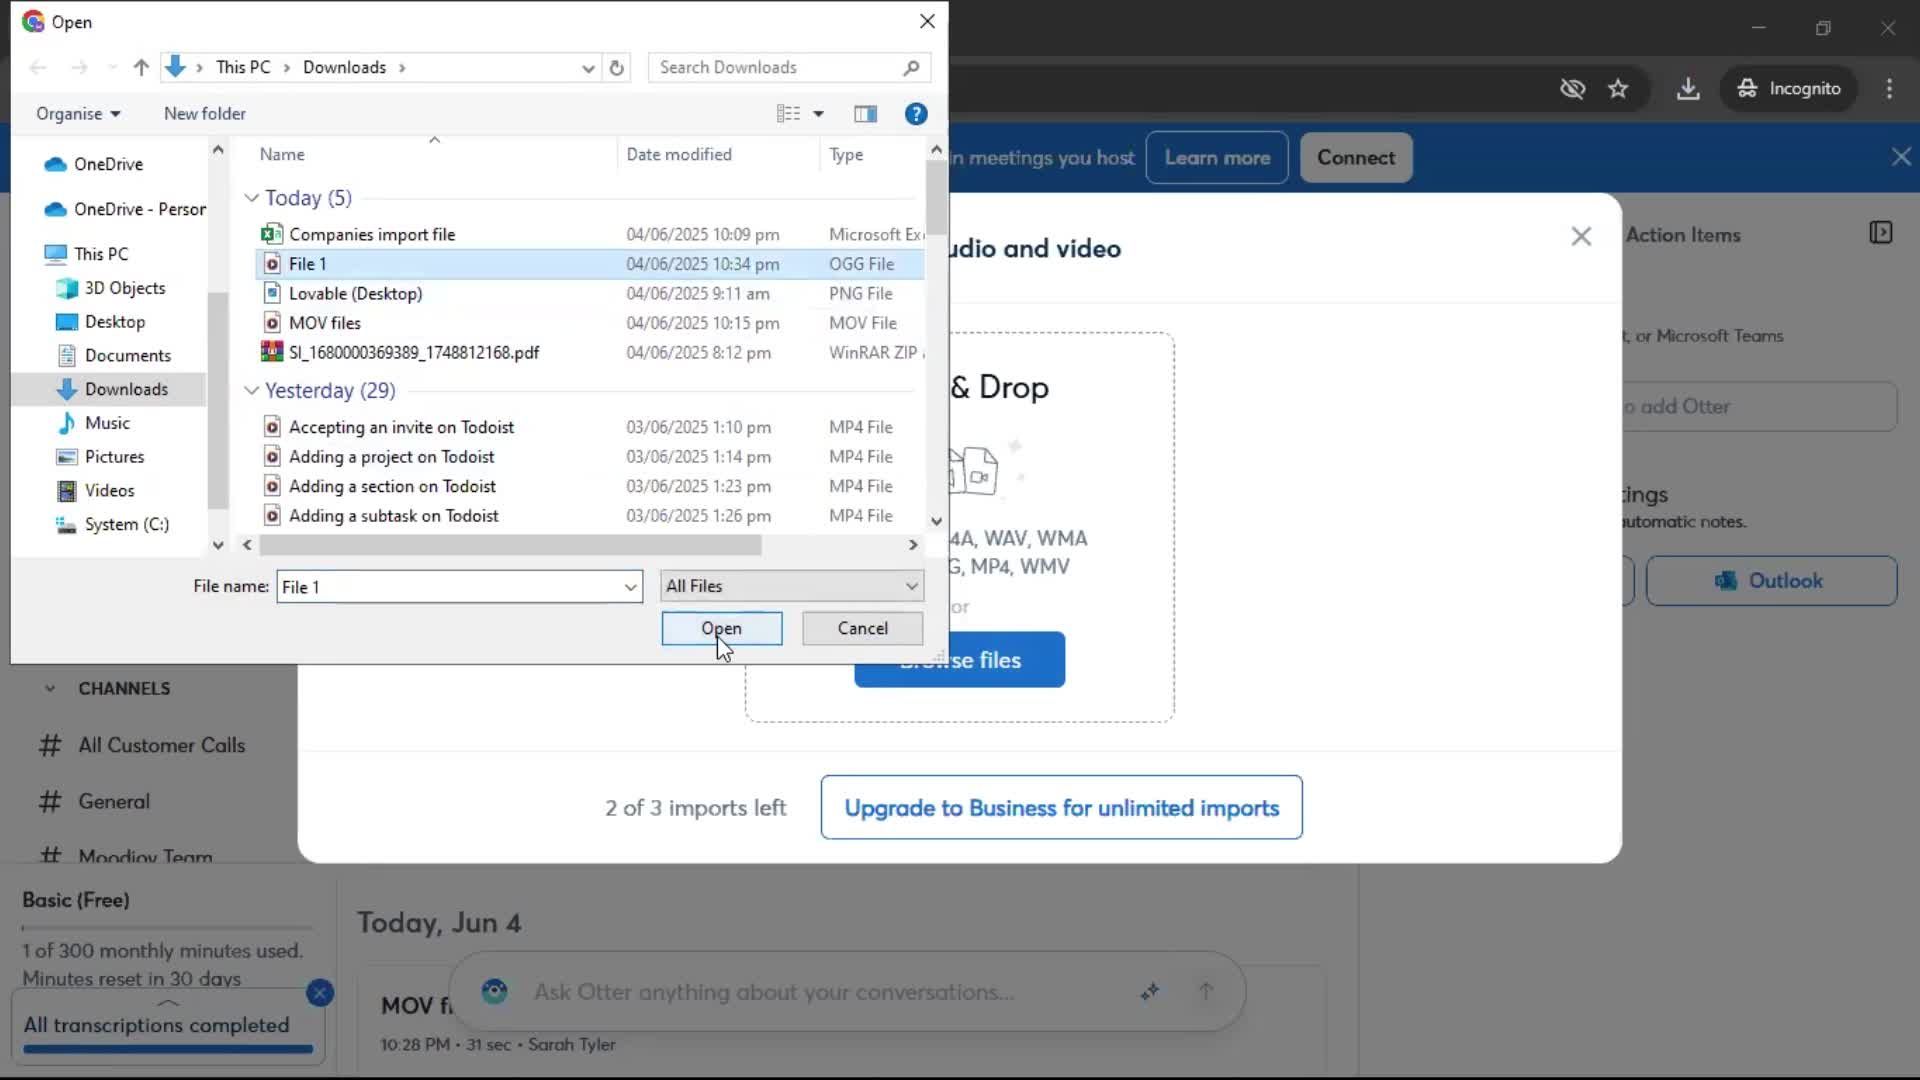Select SI_1680000369389_1748812168.pdf archive

pos(590,352)
